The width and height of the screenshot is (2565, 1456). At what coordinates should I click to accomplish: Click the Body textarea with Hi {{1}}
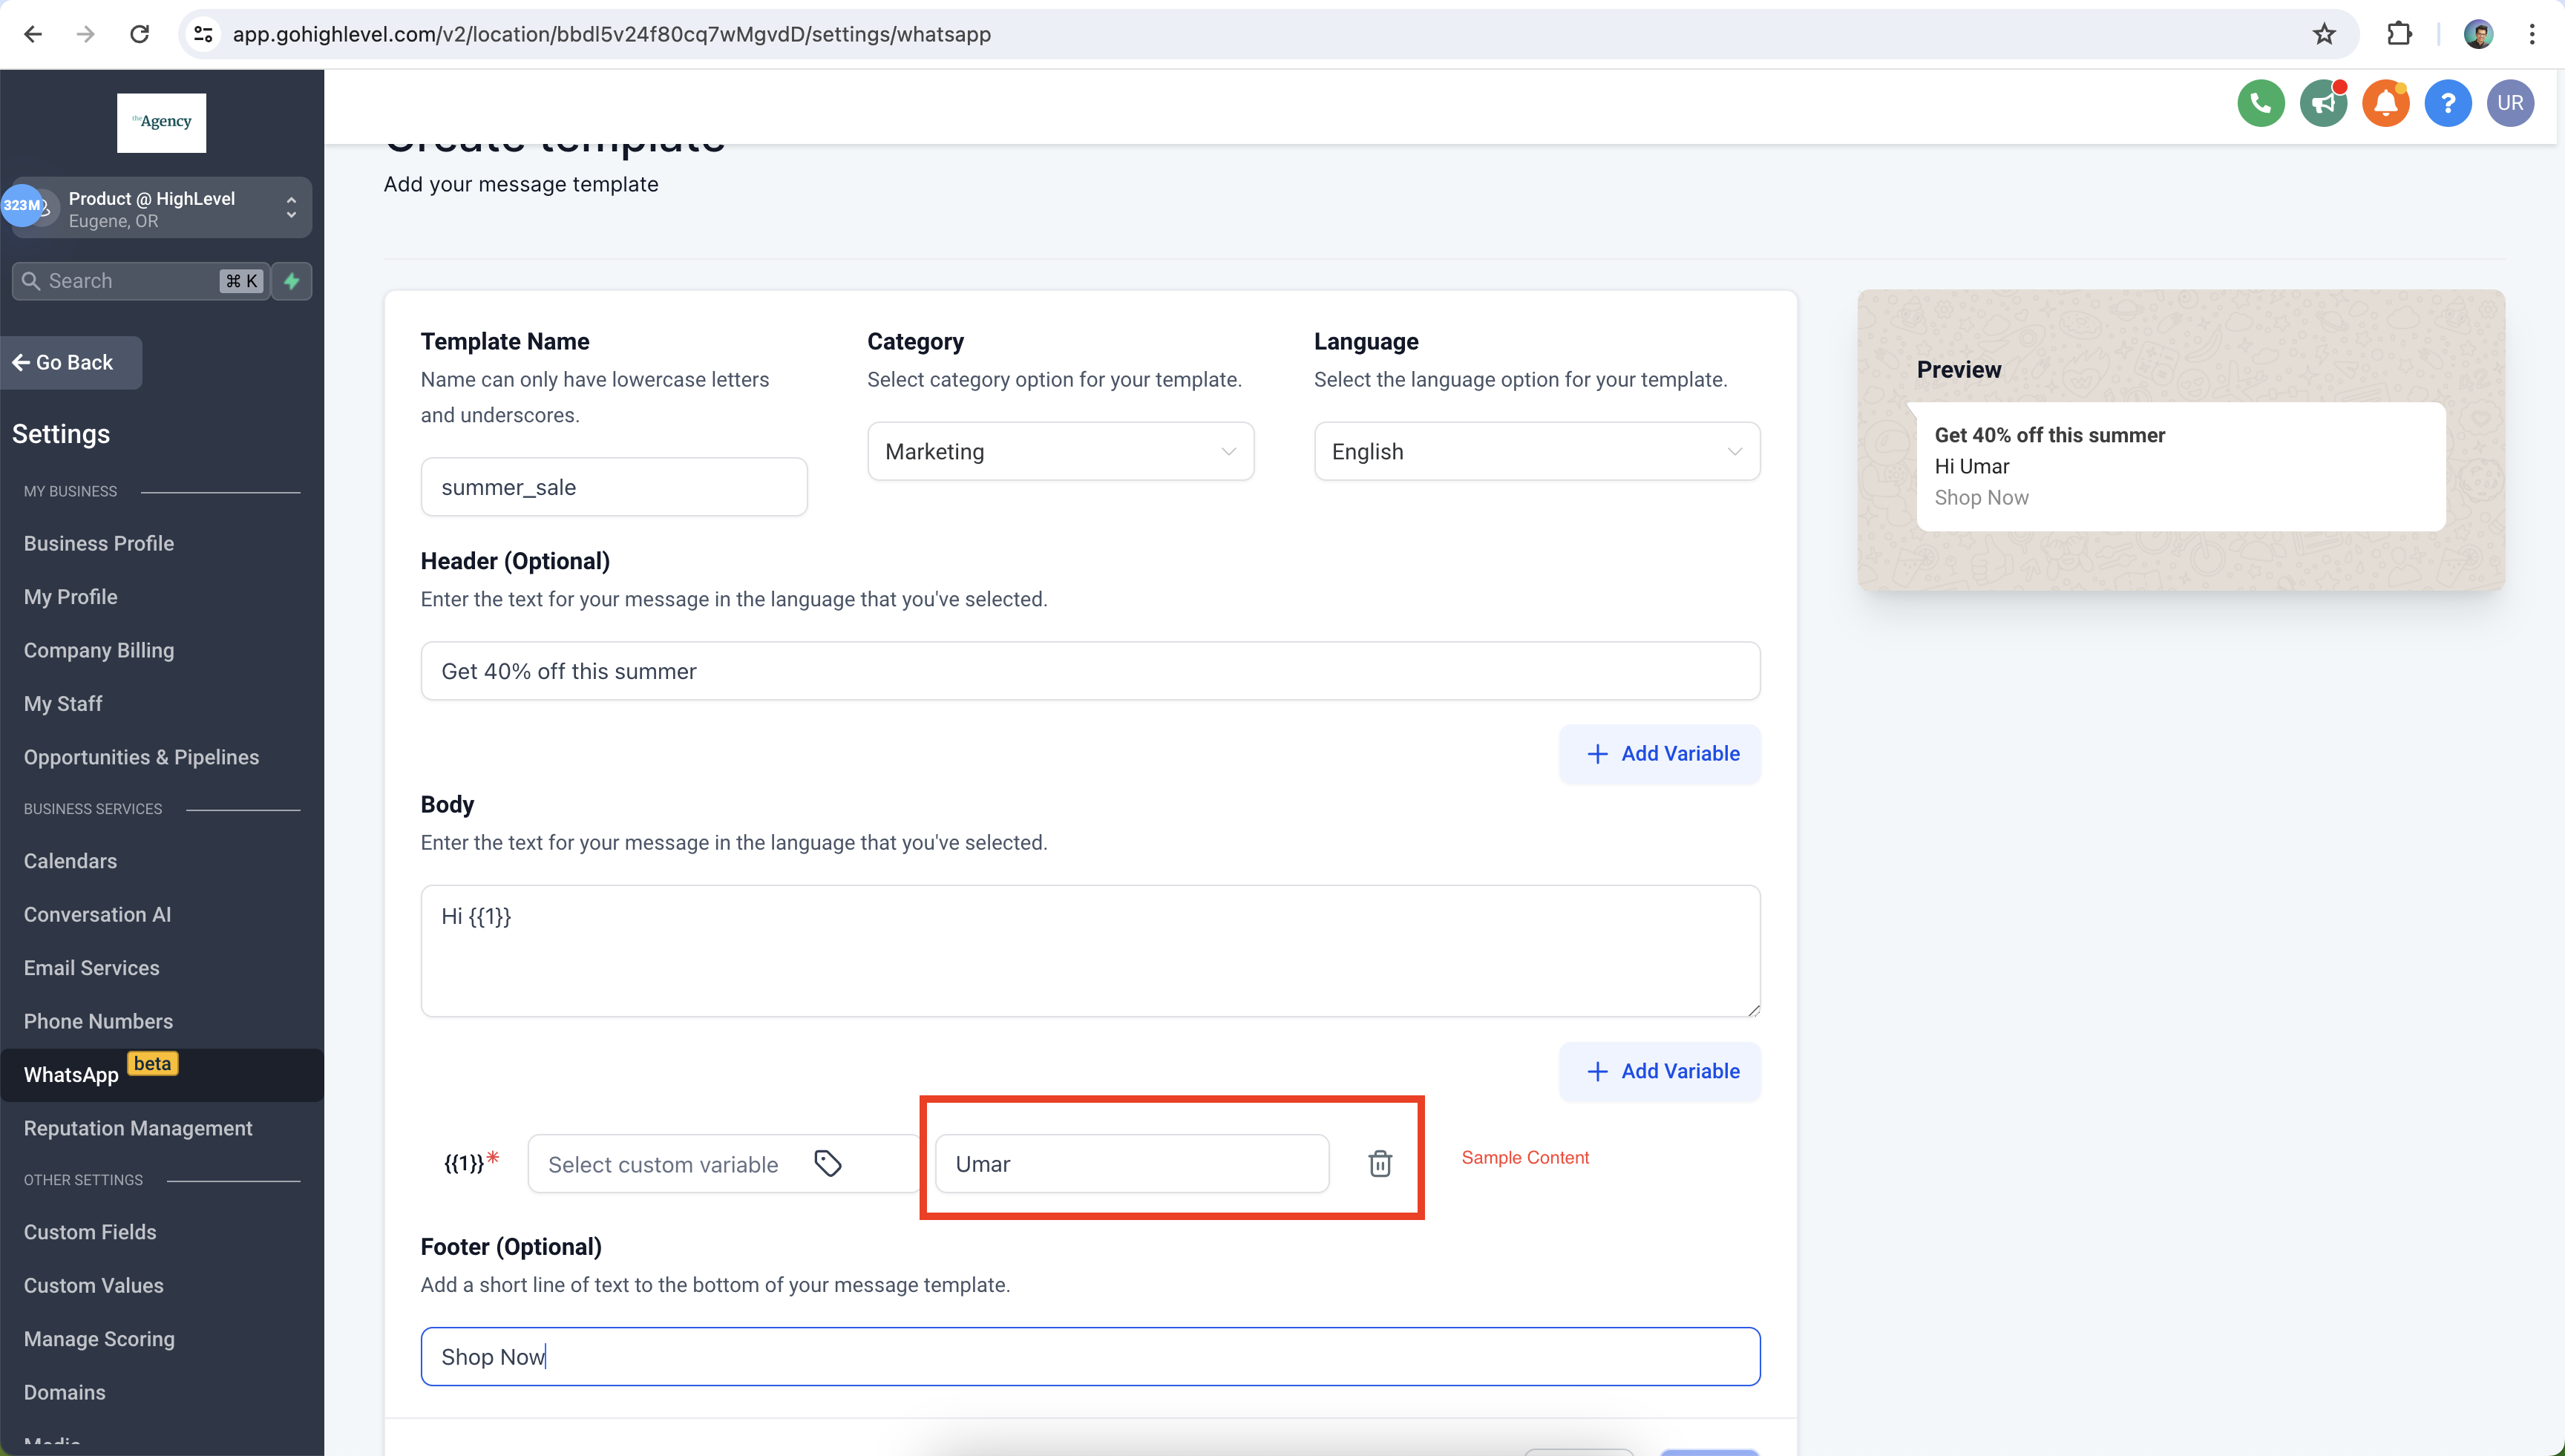1090,951
